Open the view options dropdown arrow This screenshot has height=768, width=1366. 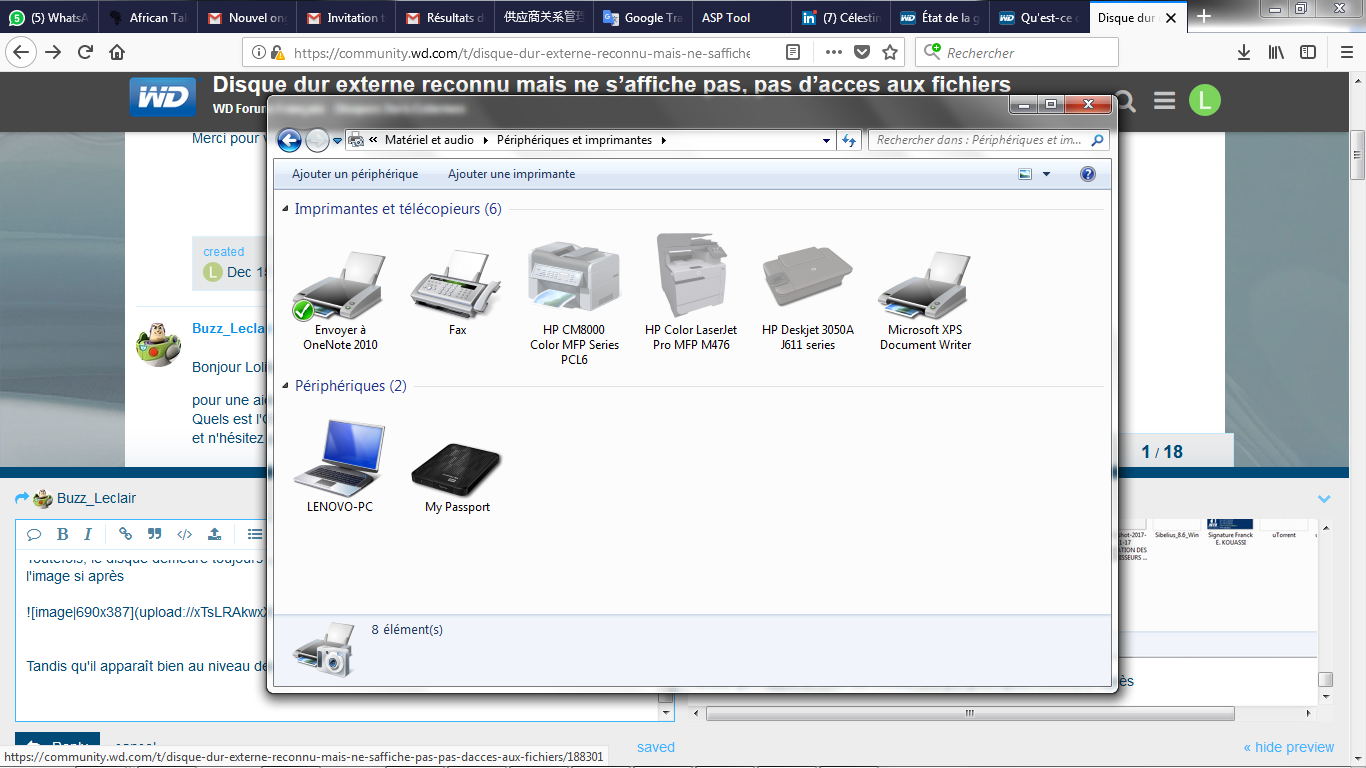pos(1046,174)
